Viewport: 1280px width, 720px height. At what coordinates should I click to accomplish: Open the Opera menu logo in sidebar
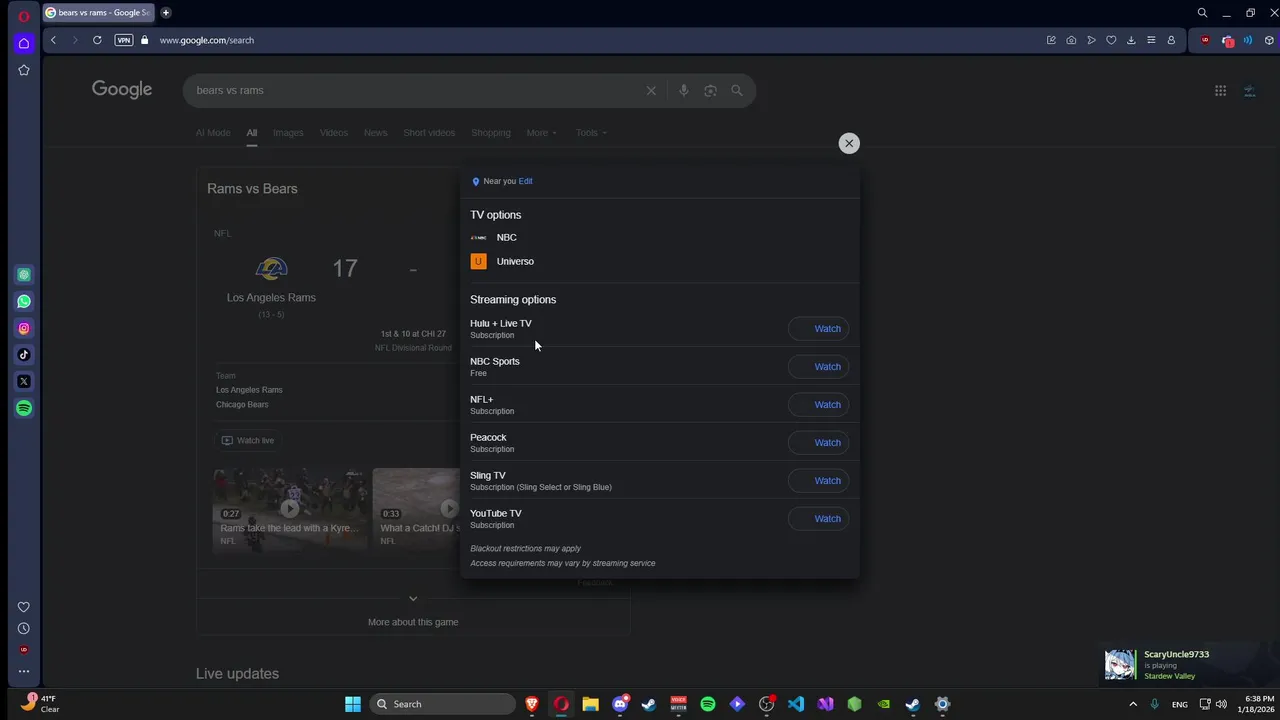coord(24,16)
